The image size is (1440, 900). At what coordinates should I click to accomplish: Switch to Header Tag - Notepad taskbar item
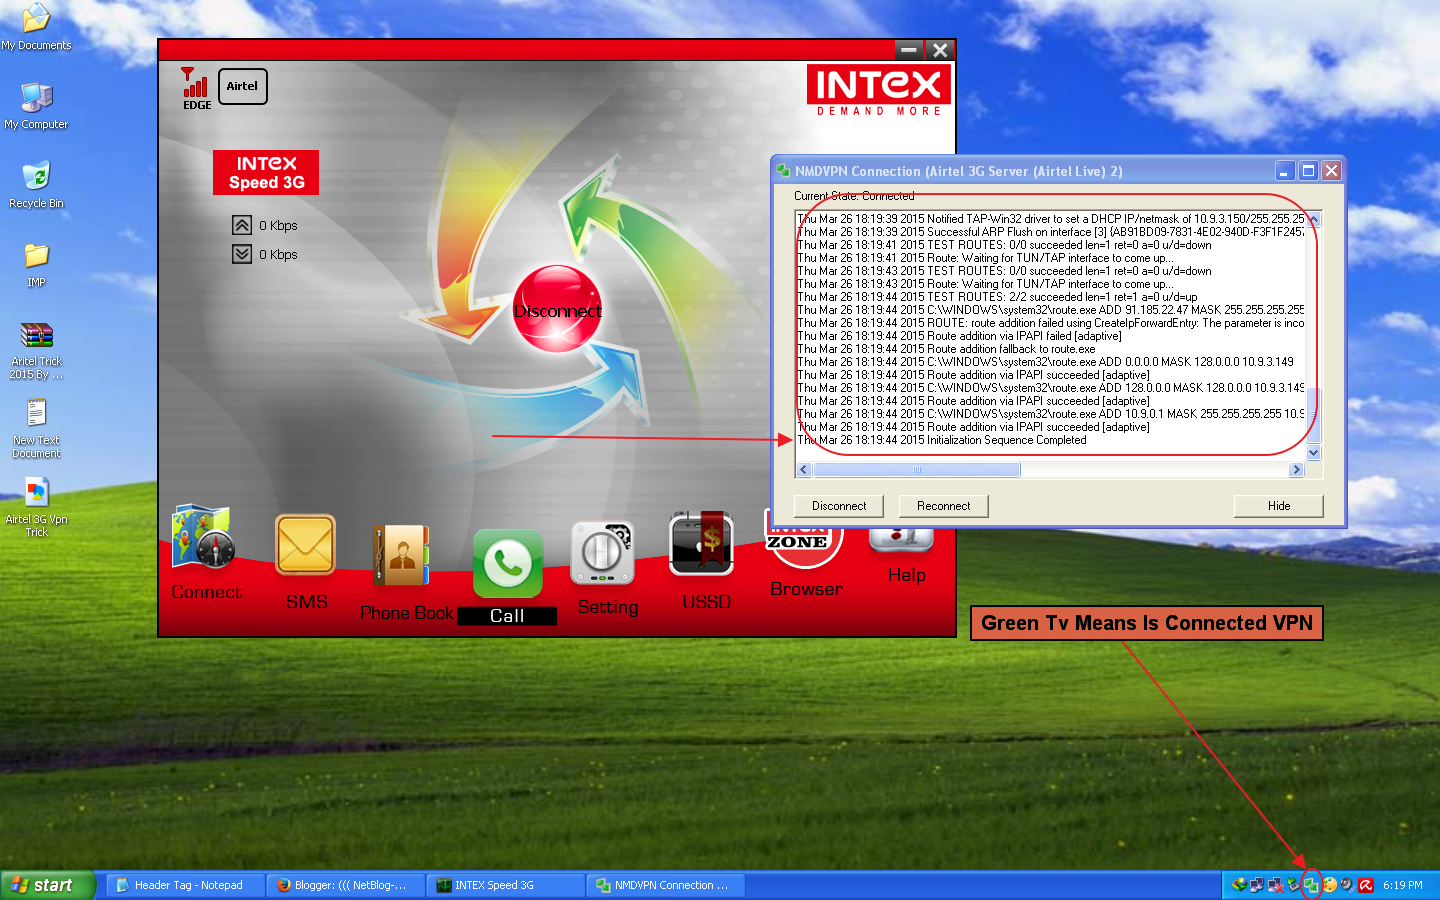(186, 885)
